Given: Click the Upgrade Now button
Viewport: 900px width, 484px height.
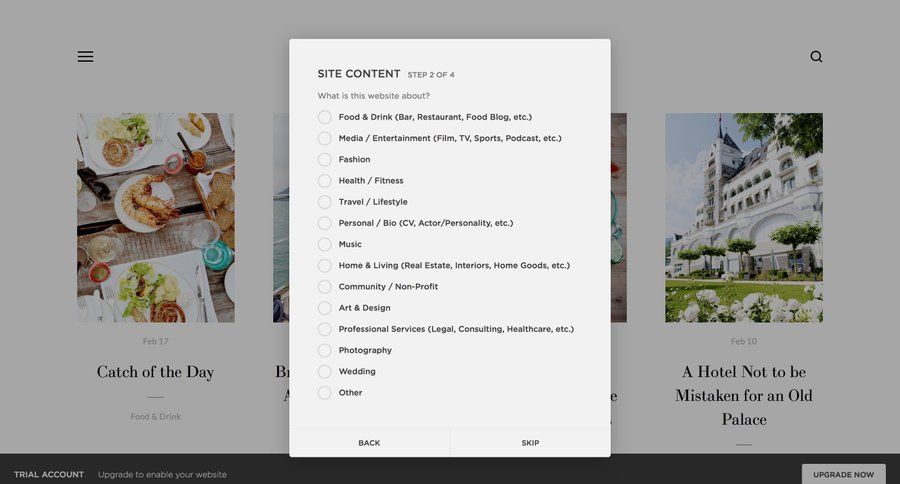Looking at the screenshot, I should coord(843,474).
